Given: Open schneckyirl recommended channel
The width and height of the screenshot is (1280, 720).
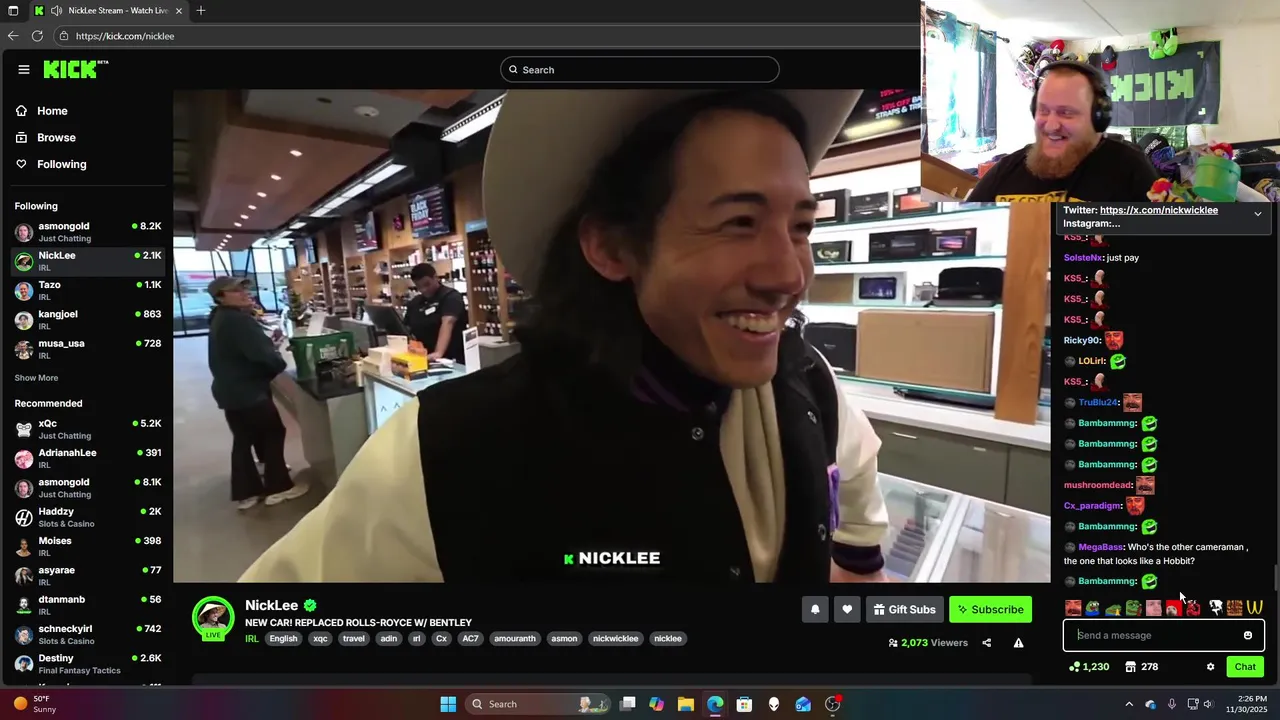Looking at the screenshot, I should coord(87,634).
